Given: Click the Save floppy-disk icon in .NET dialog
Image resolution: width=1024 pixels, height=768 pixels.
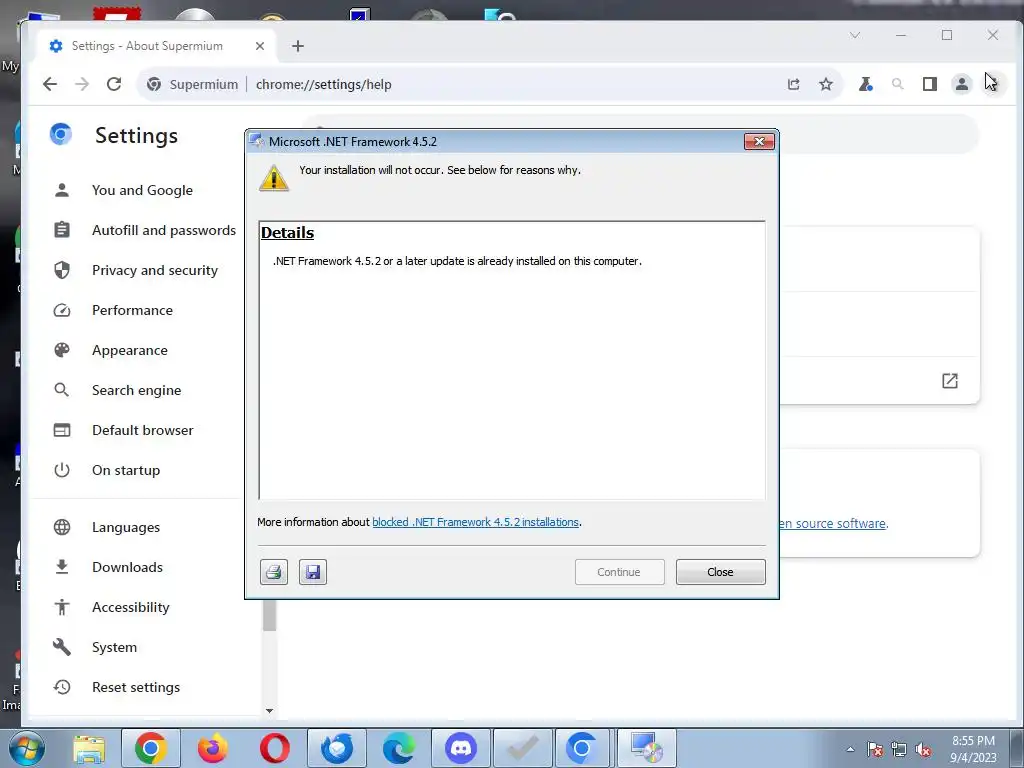Looking at the screenshot, I should (x=313, y=572).
